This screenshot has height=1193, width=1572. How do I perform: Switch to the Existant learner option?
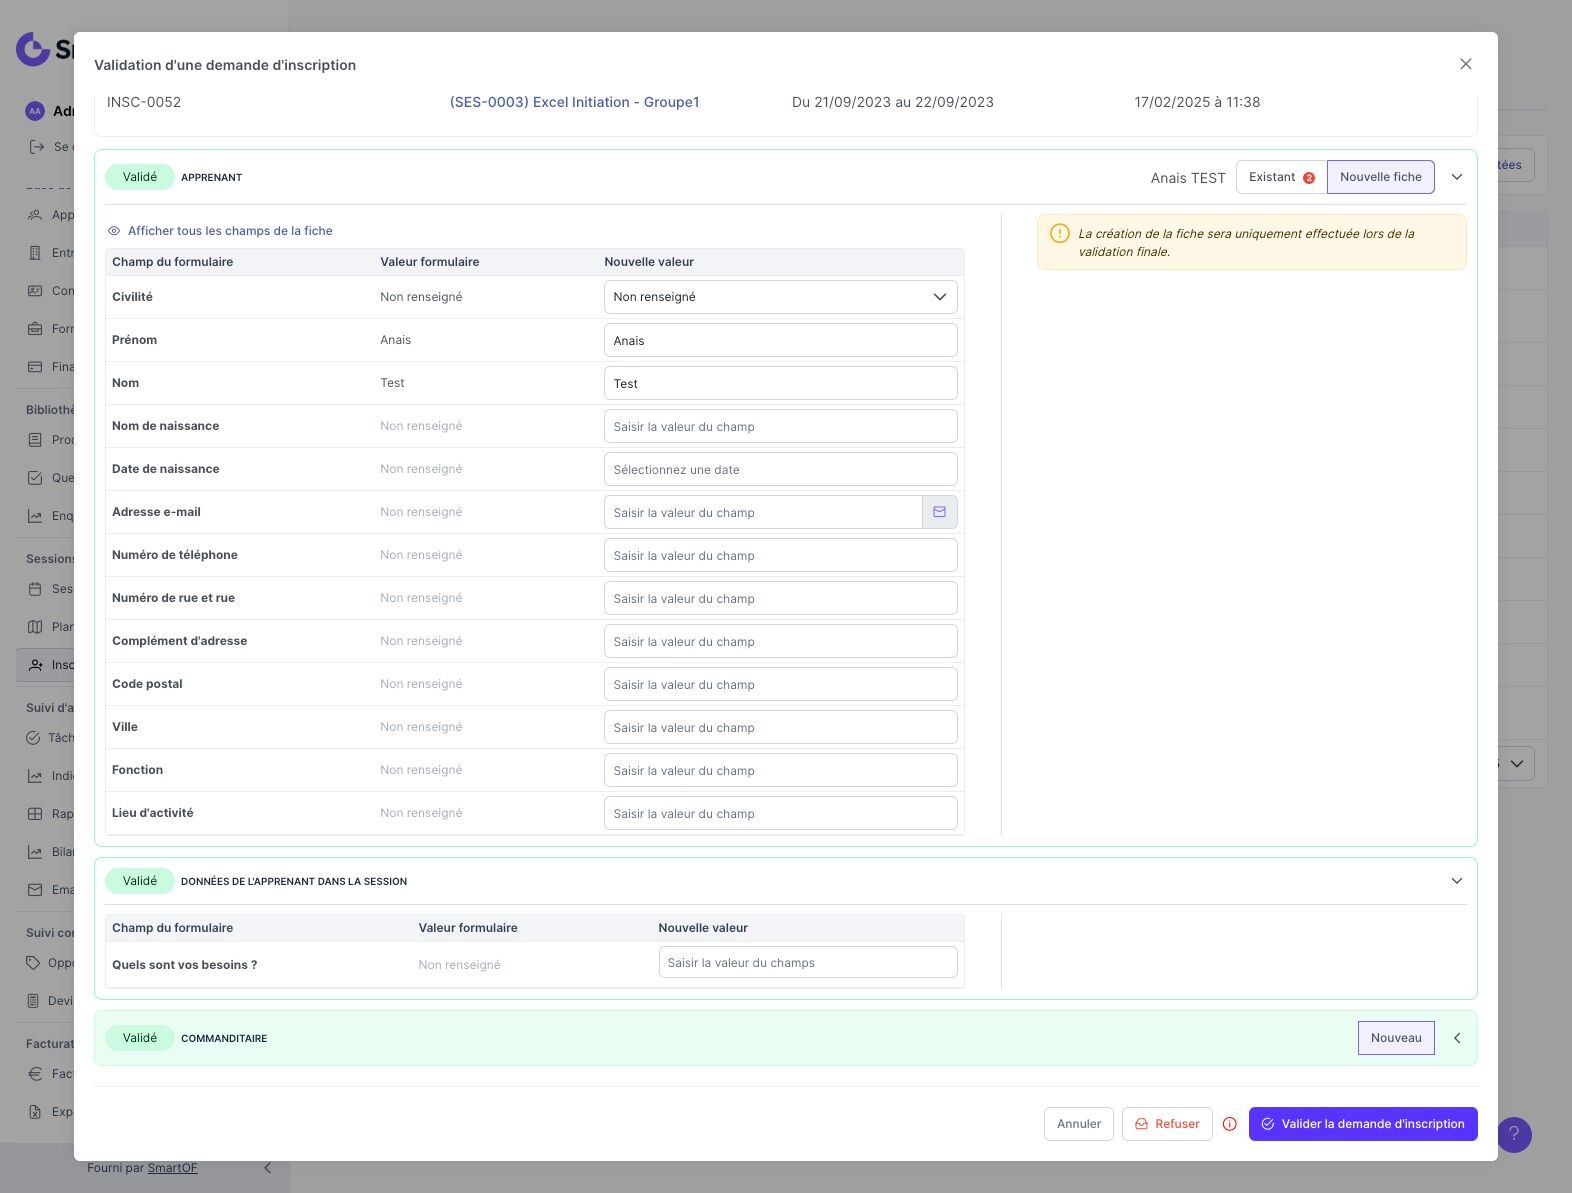point(1281,177)
